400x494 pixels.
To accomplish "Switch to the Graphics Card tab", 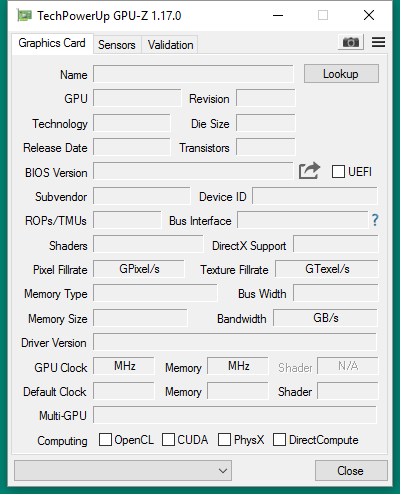I will pos(52,43).
